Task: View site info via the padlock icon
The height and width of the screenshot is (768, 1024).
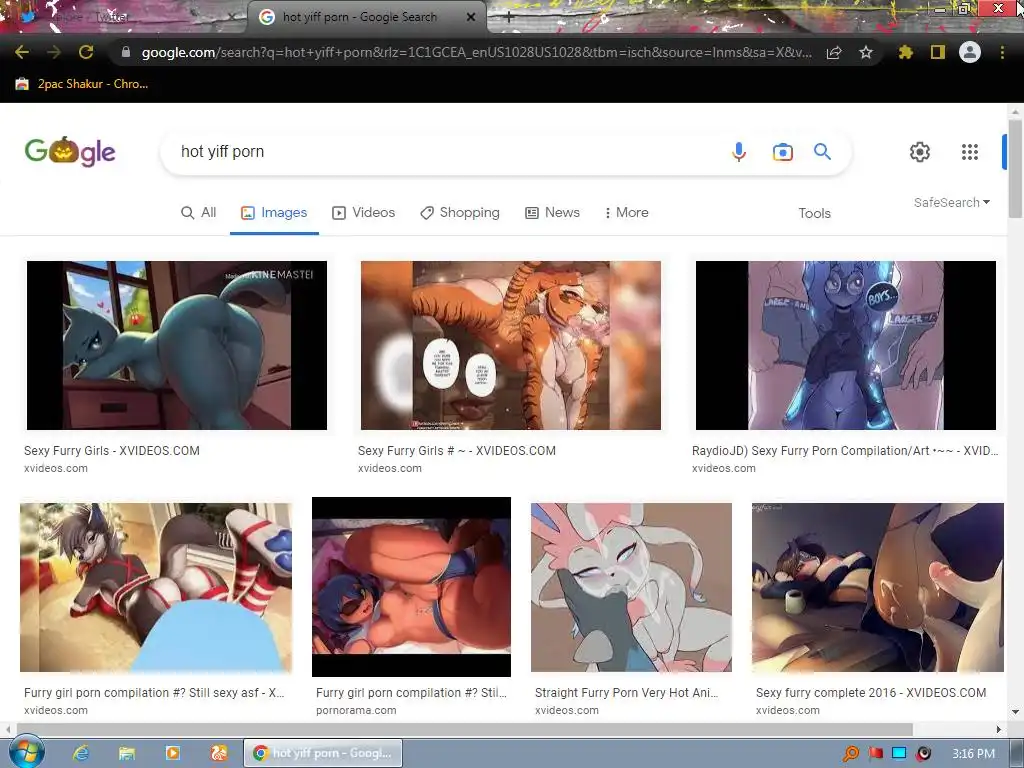Action: point(126,52)
